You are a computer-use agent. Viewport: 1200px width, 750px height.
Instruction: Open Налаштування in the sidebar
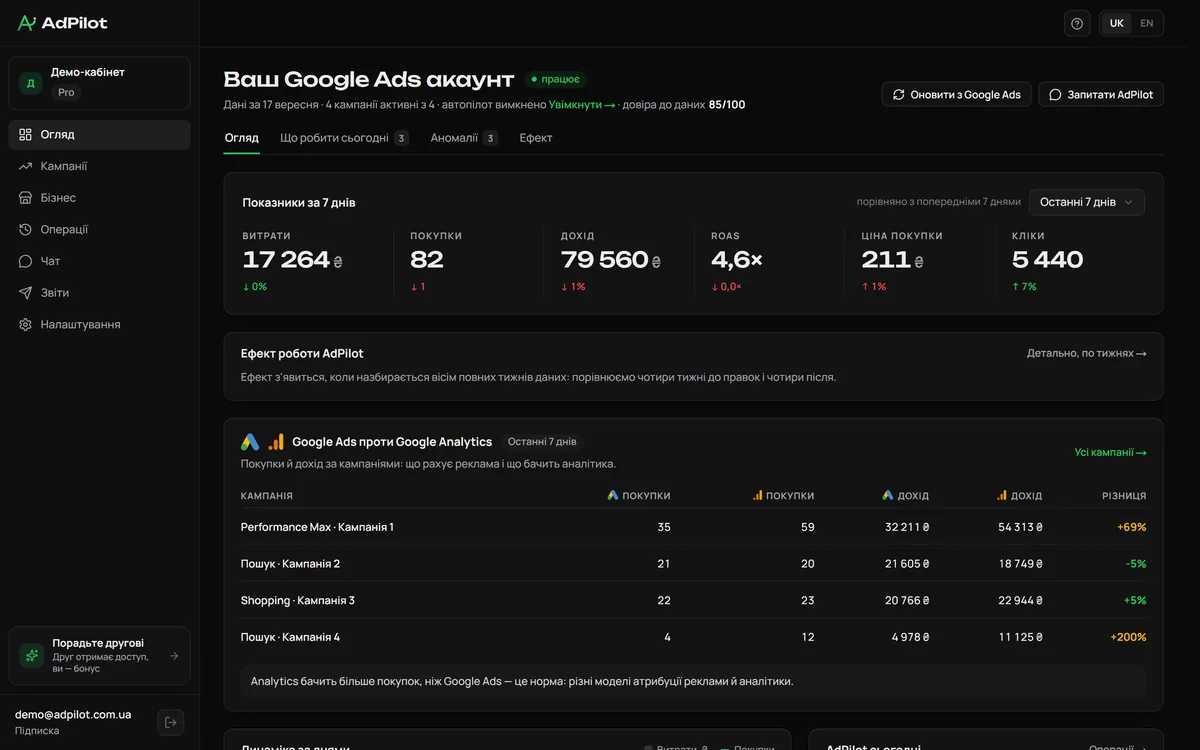[x=99, y=324]
